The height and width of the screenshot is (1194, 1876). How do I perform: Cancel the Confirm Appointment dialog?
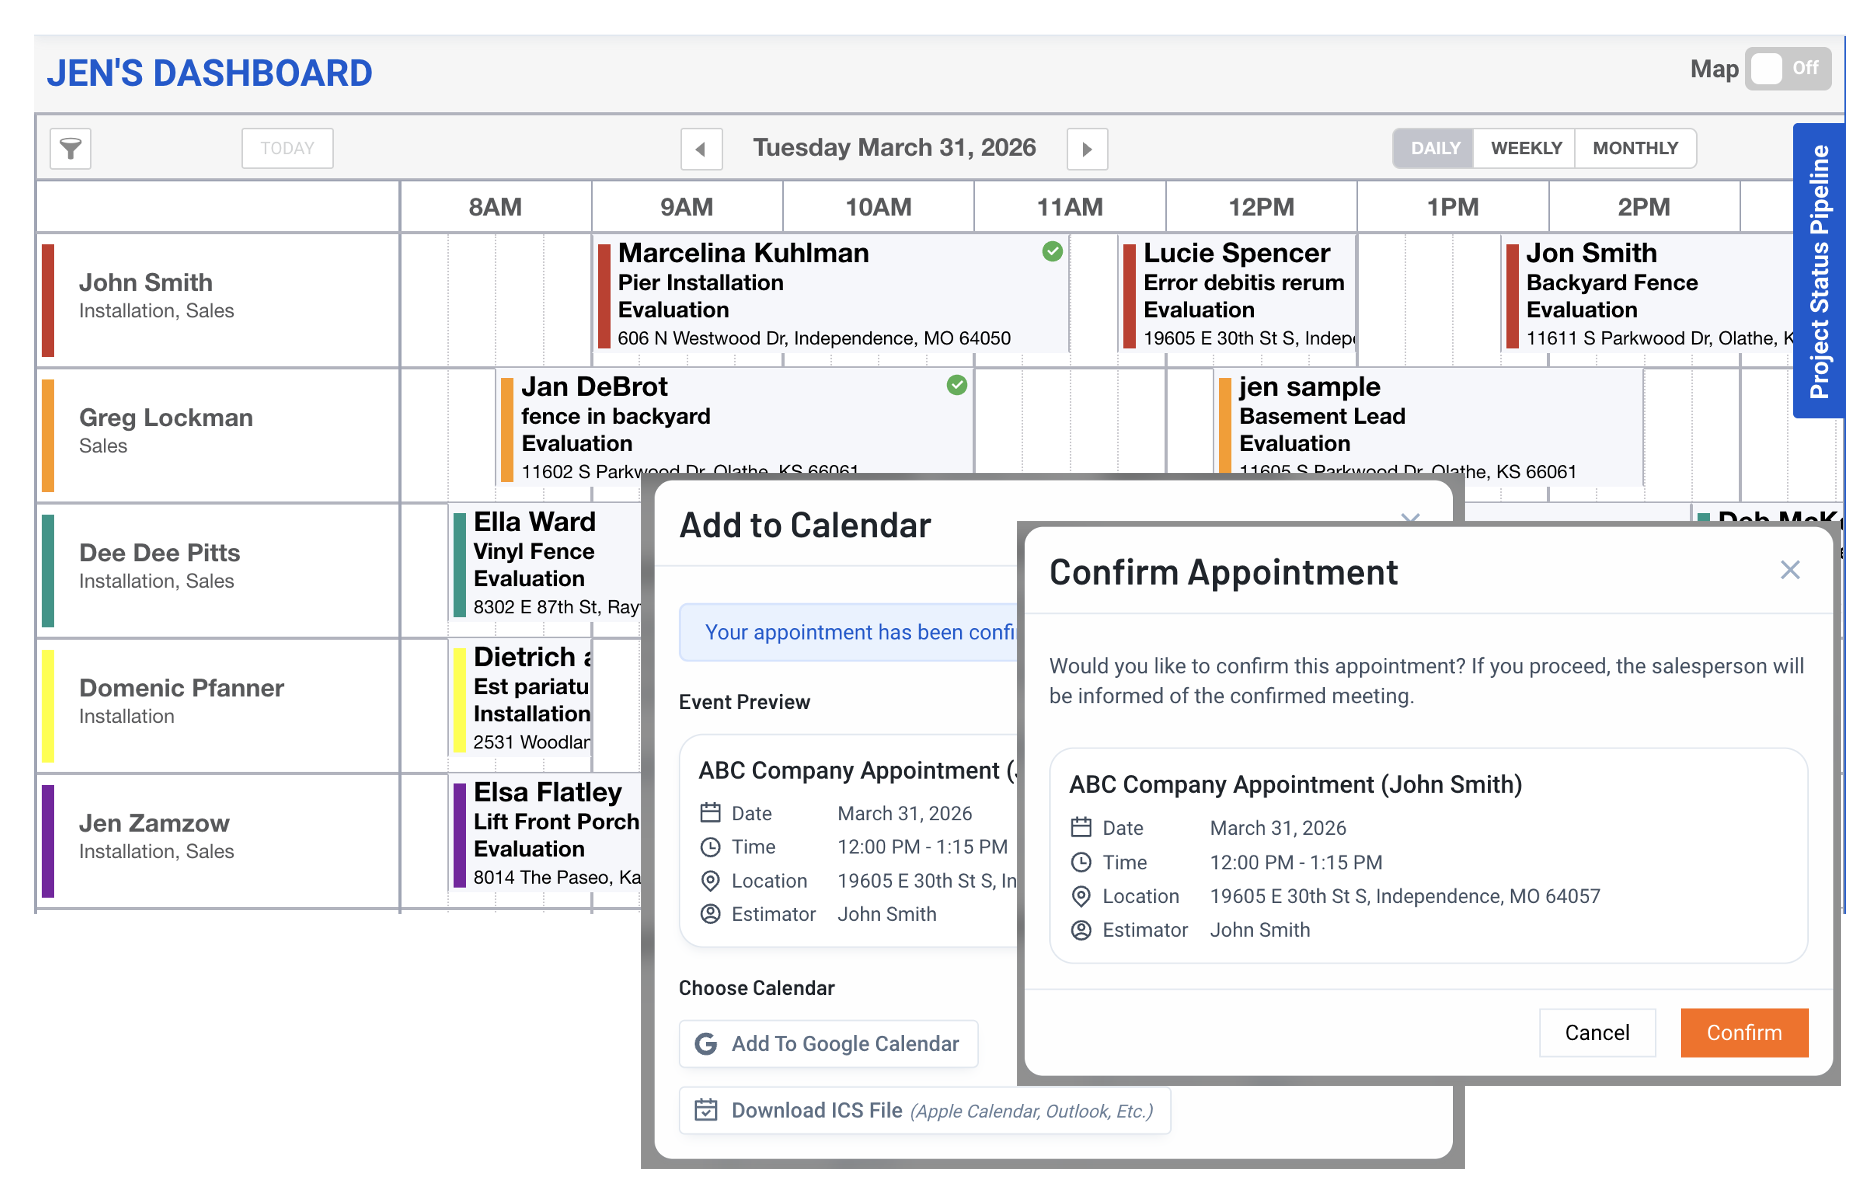tap(1597, 1033)
